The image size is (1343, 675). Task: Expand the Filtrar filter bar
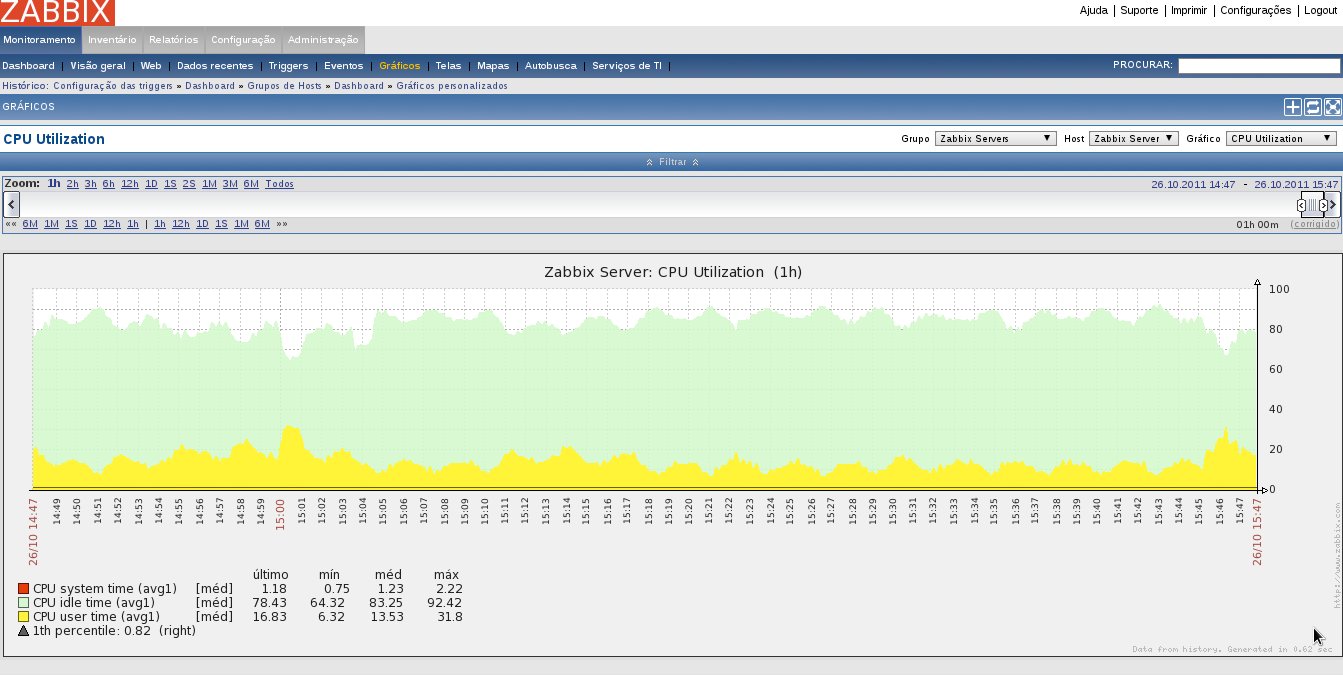point(672,161)
